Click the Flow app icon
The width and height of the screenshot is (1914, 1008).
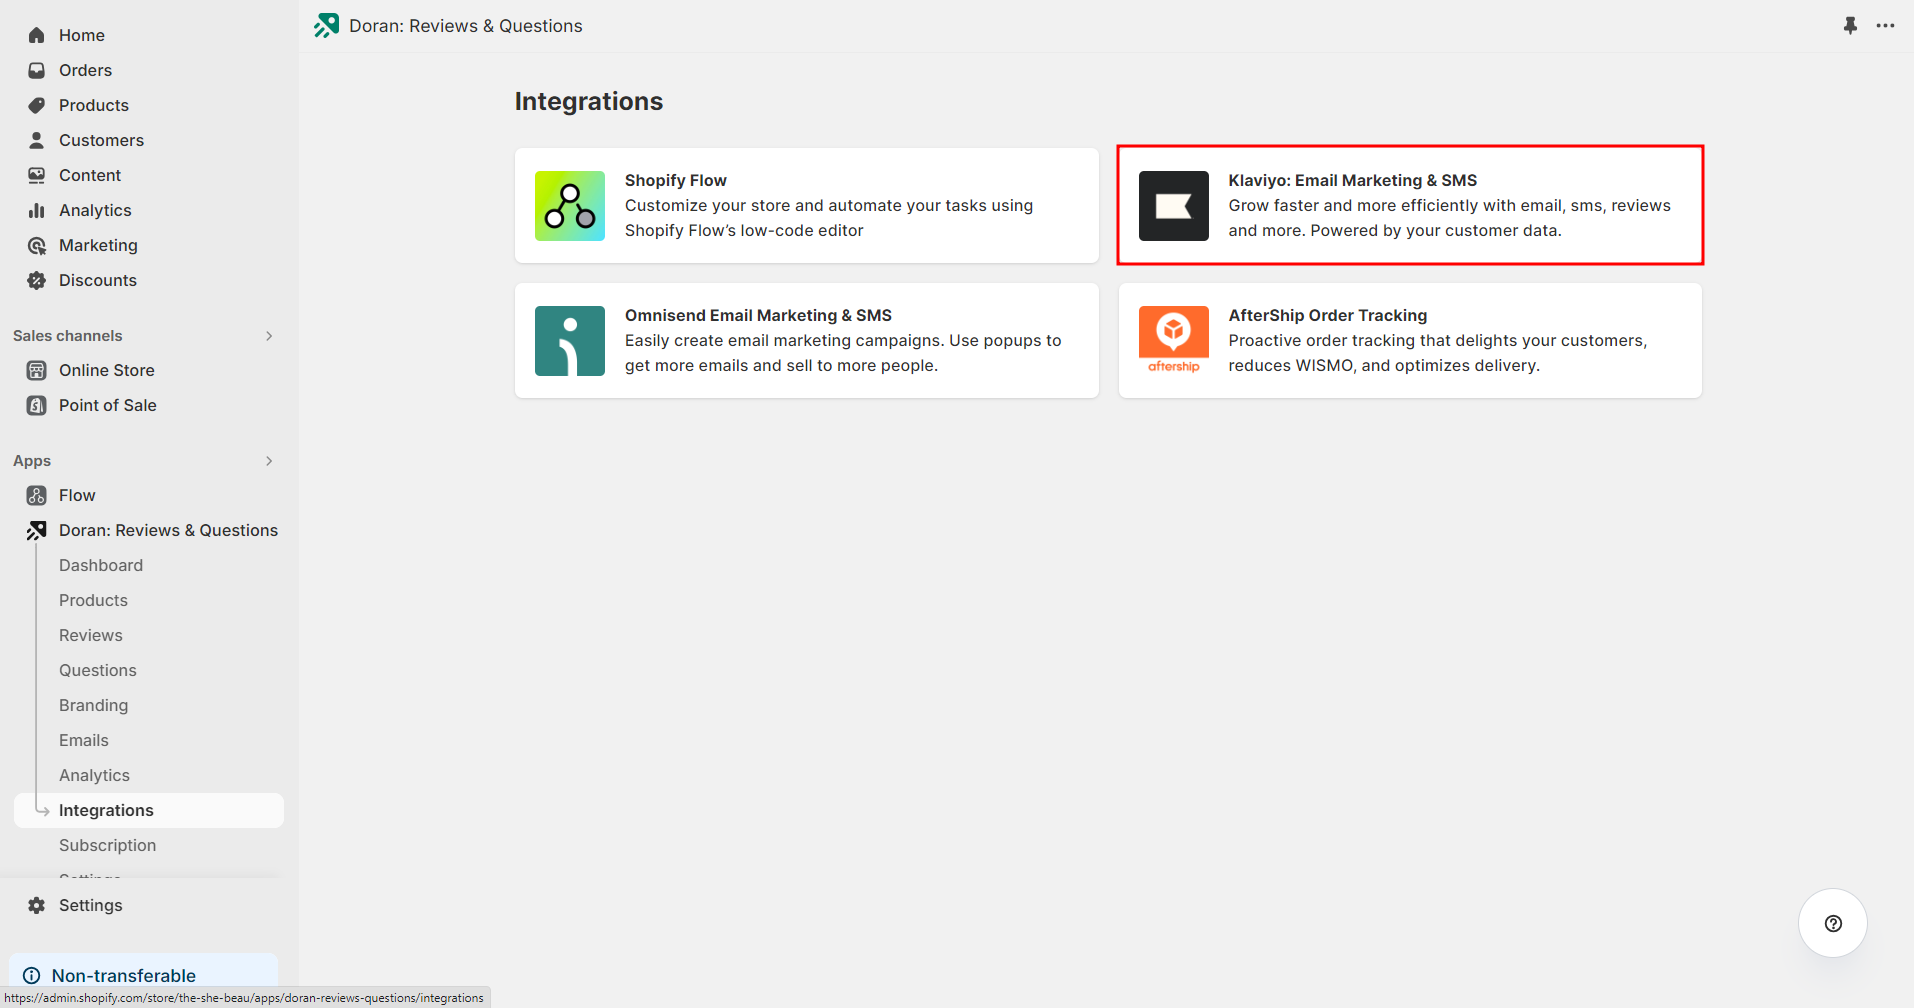tap(37, 495)
